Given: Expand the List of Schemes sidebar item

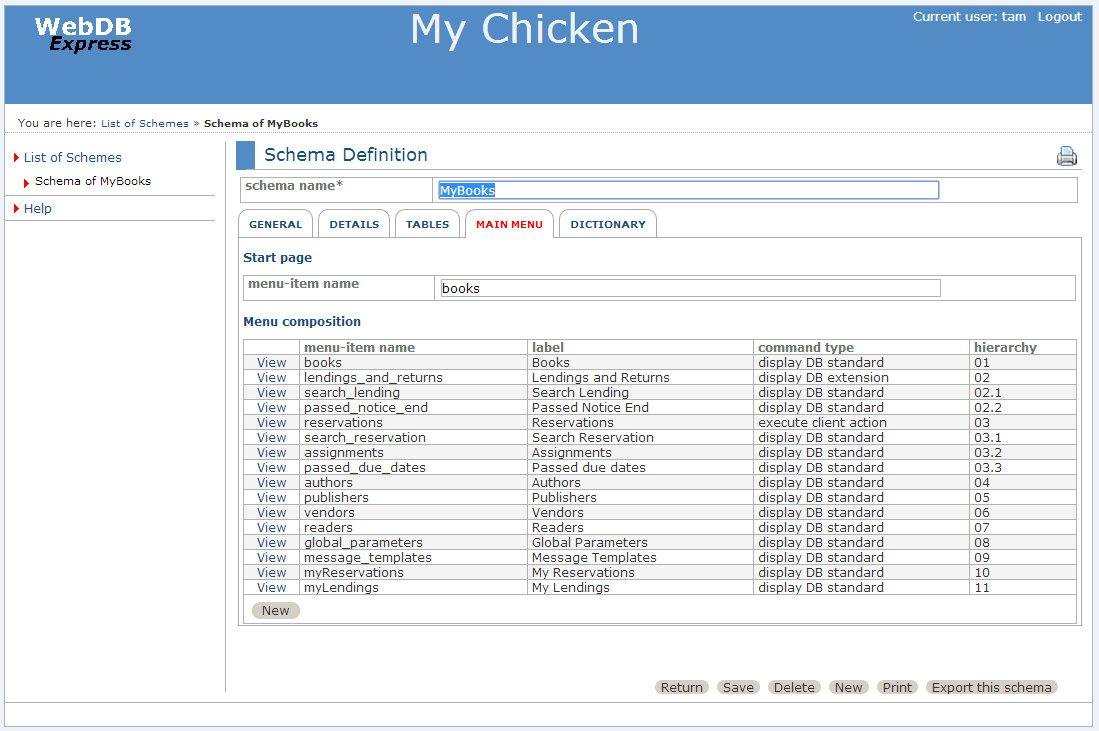Looking at the screenshot, I should [72, 158].
